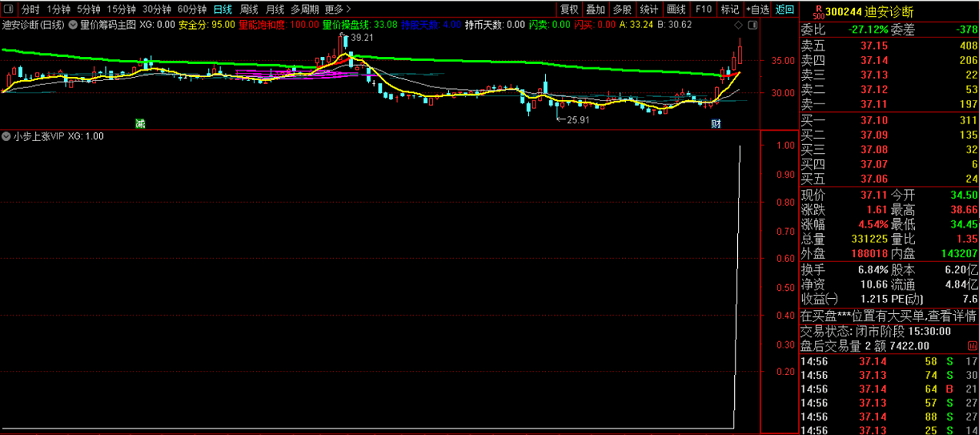Expand the 更多 periods menu

click(338, 9)
